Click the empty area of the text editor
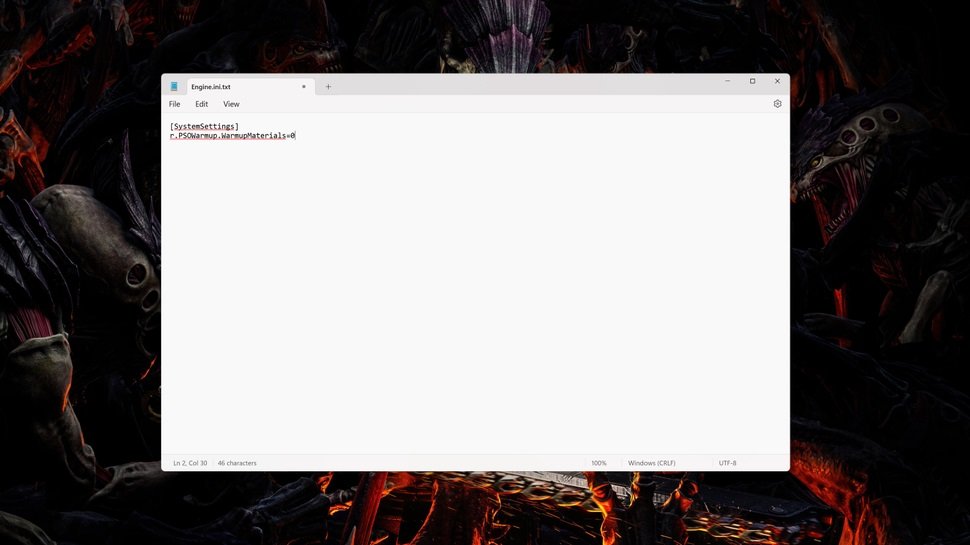970x545 pixels. pos(475,300)
